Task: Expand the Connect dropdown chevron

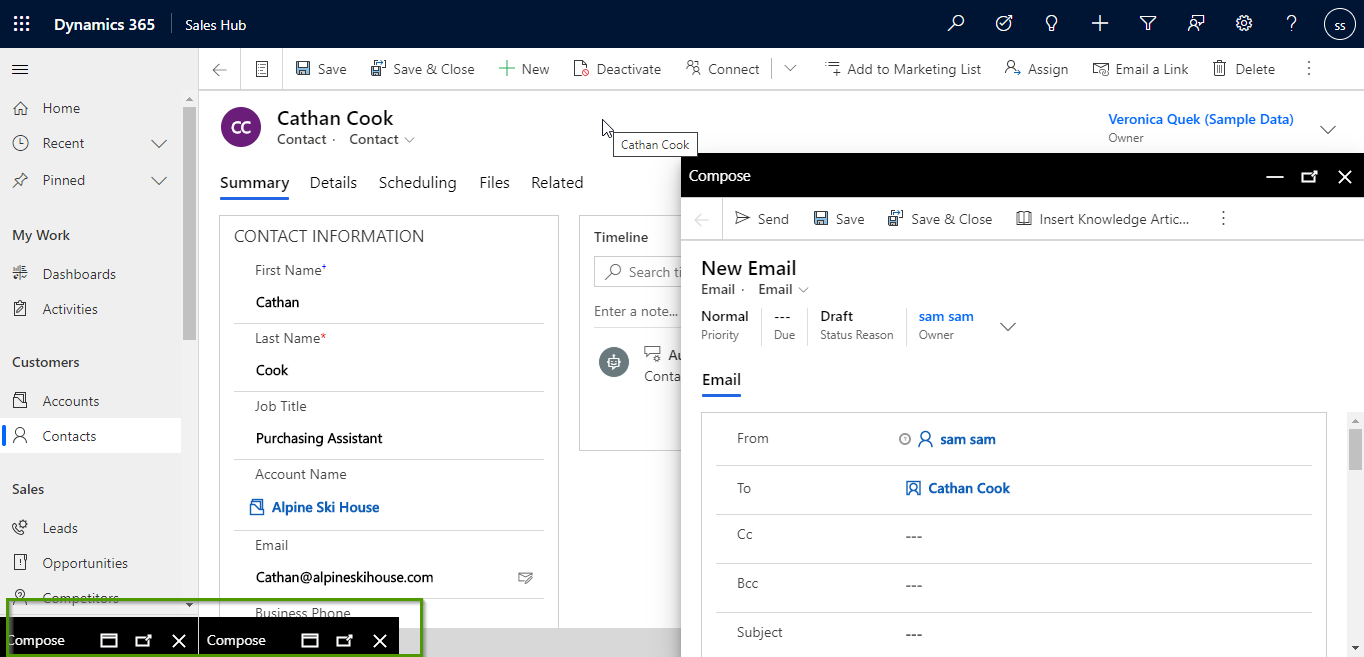Action: (x=790, y=69)
